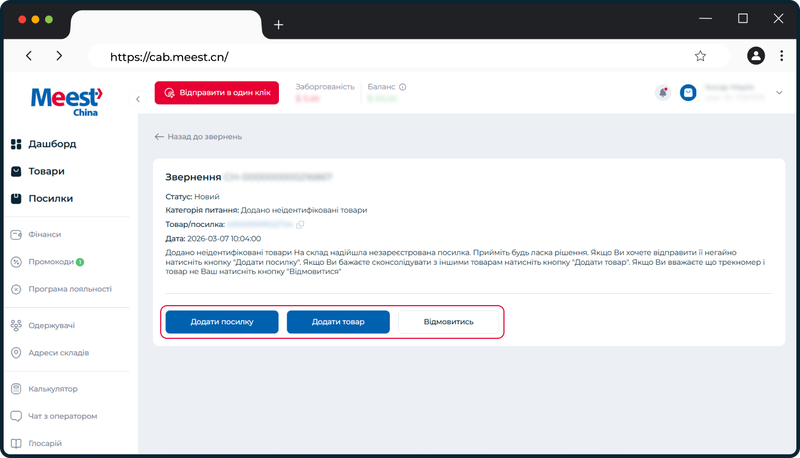The width and height of the screenshot is (800, 458).
Task: Open a new browser tab
Action: 279,24
